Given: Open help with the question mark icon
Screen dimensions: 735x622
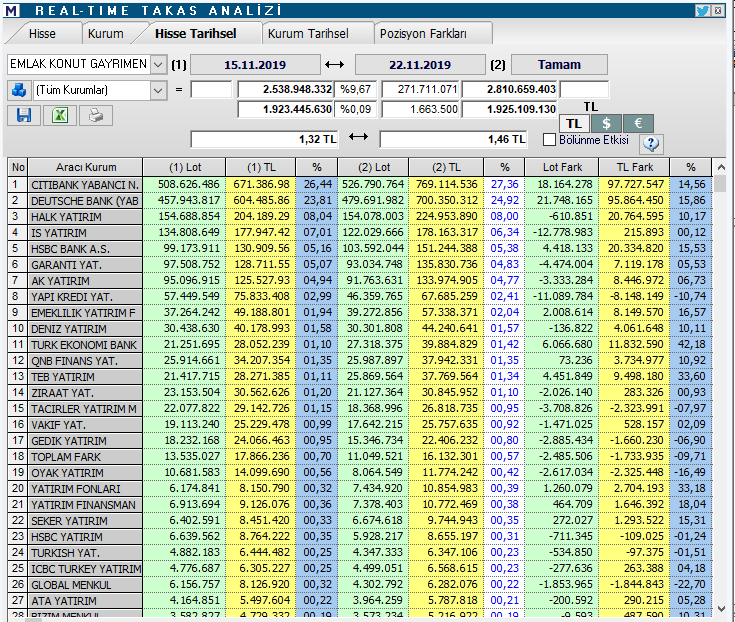Looking at the screenshot, I should tap(651, 143).
